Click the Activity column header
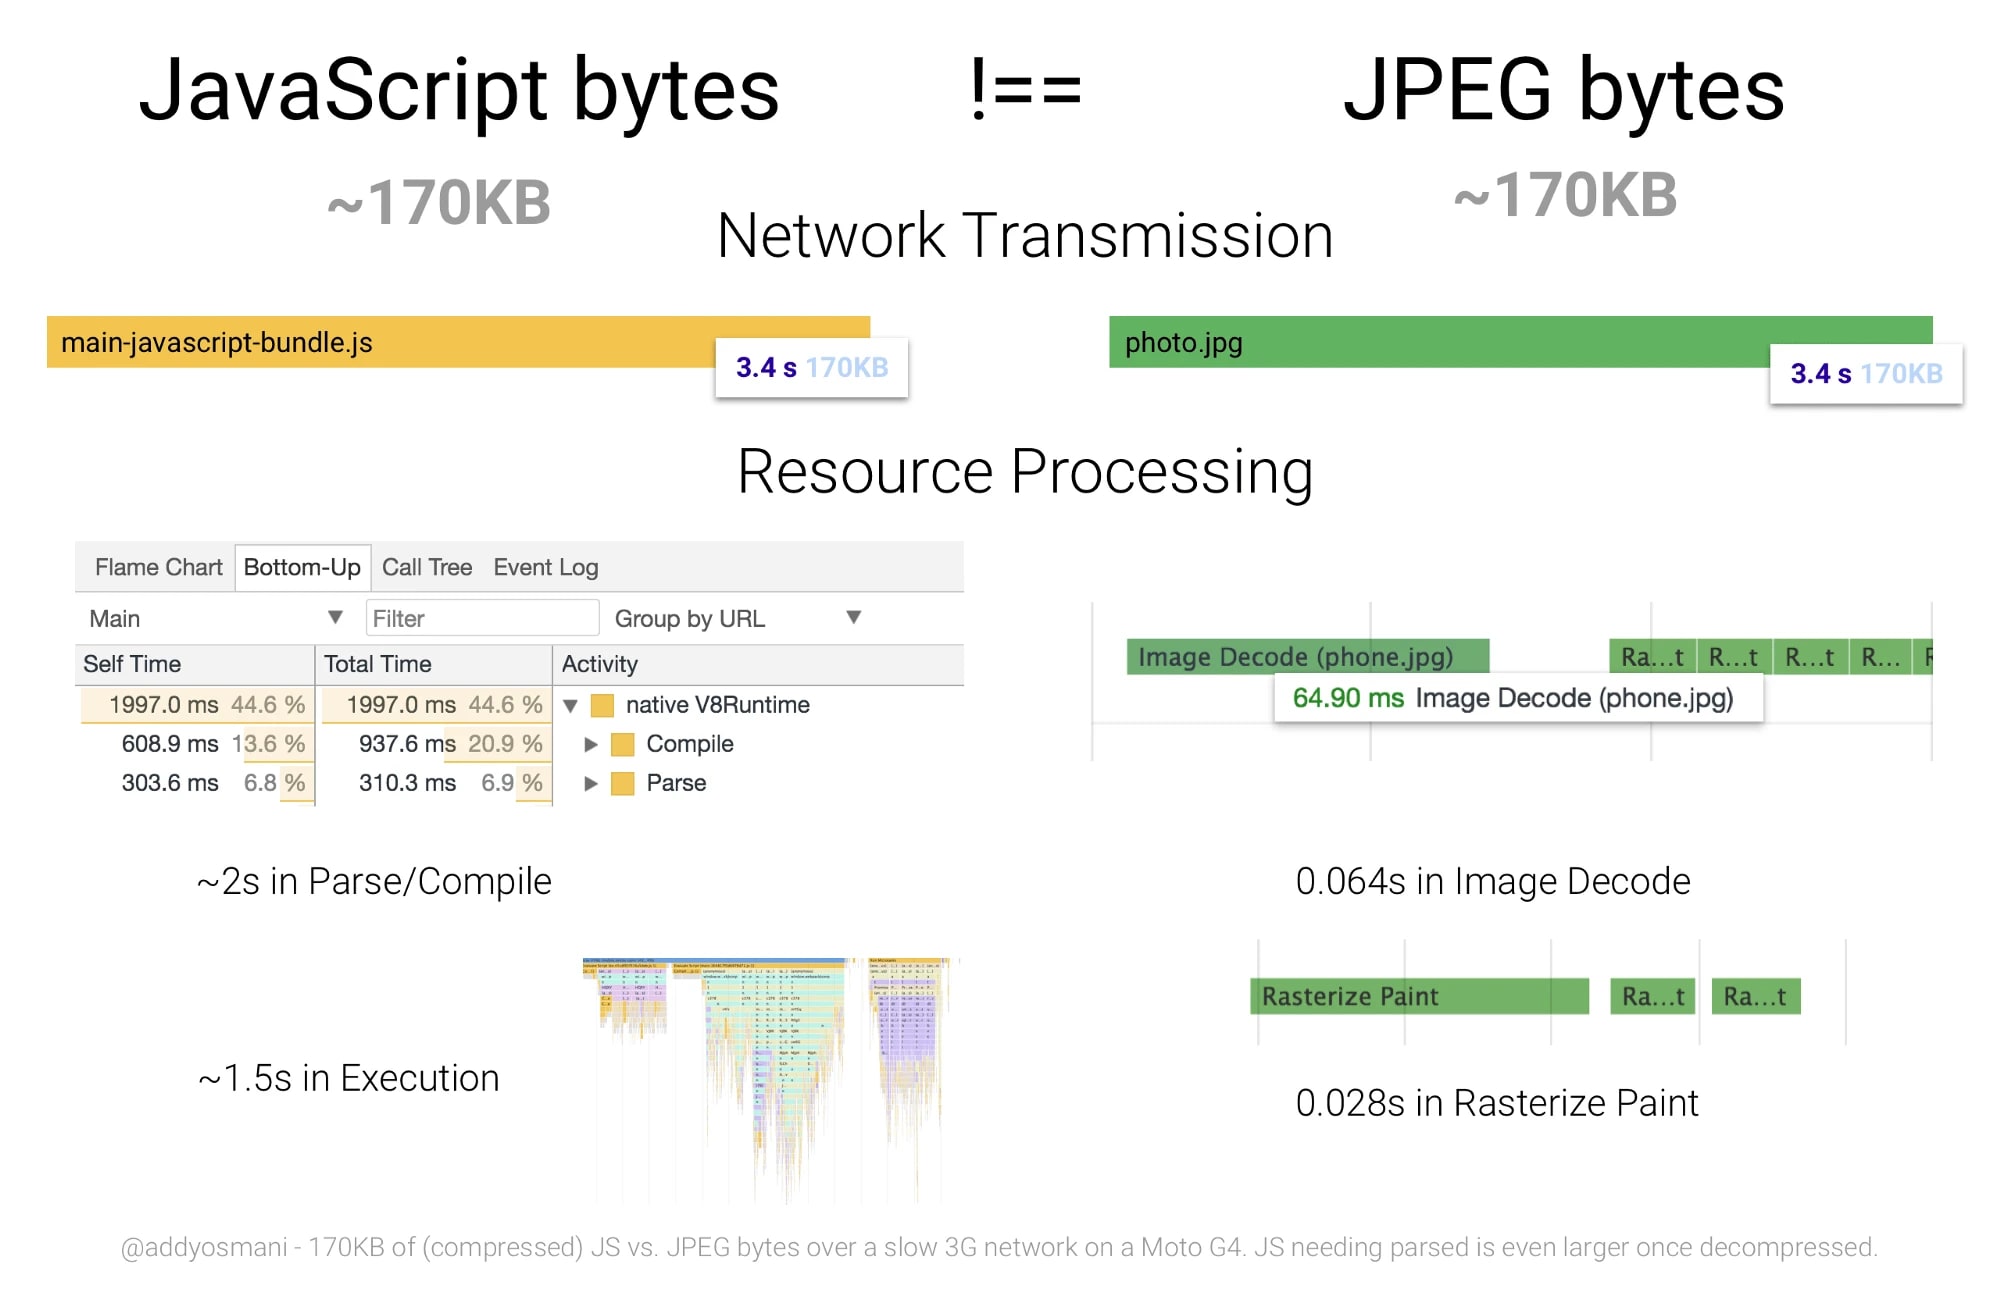The height and width of the screenshot is (1292, 2000). pos(598,663)
